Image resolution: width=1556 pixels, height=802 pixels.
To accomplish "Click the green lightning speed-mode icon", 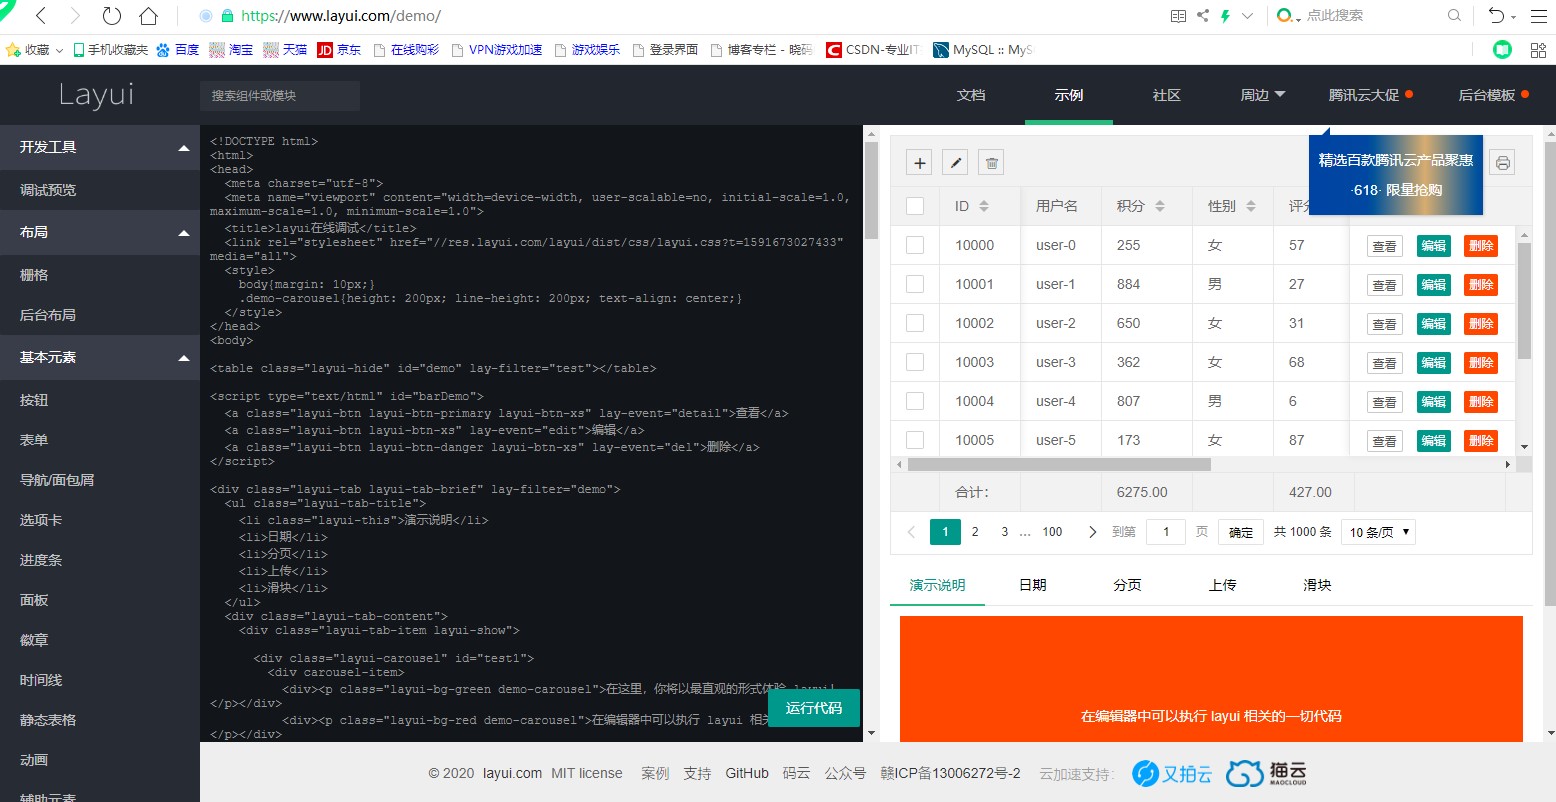I will (x=1225, y=16).
